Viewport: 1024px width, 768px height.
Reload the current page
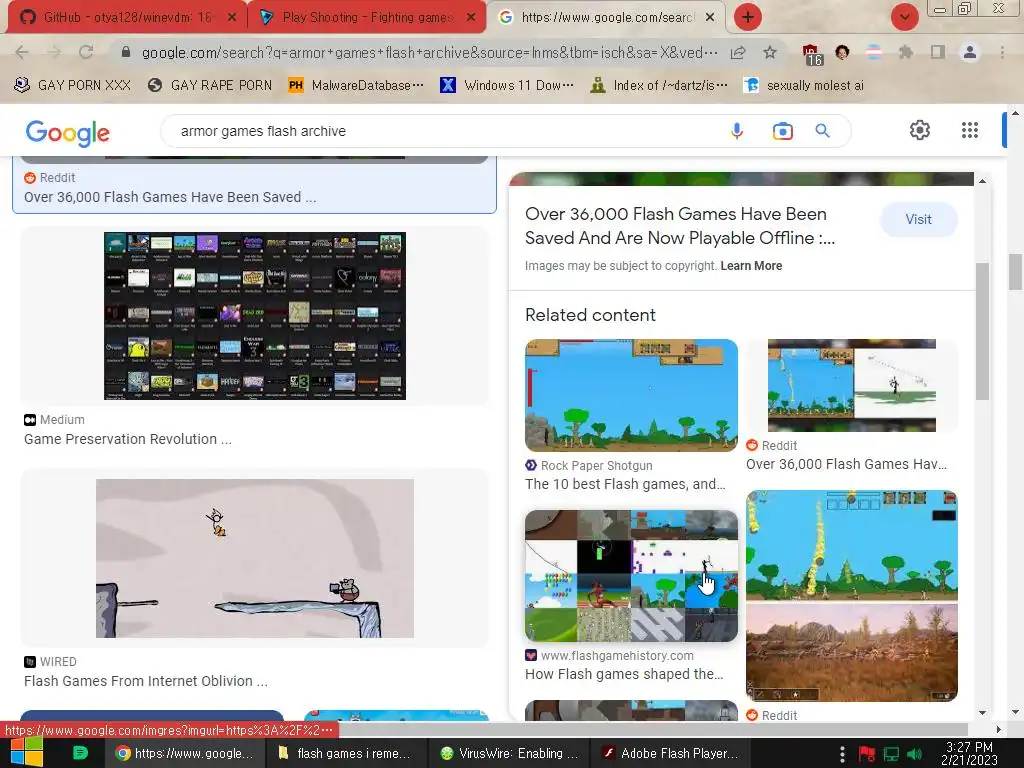tap(86, 52)
